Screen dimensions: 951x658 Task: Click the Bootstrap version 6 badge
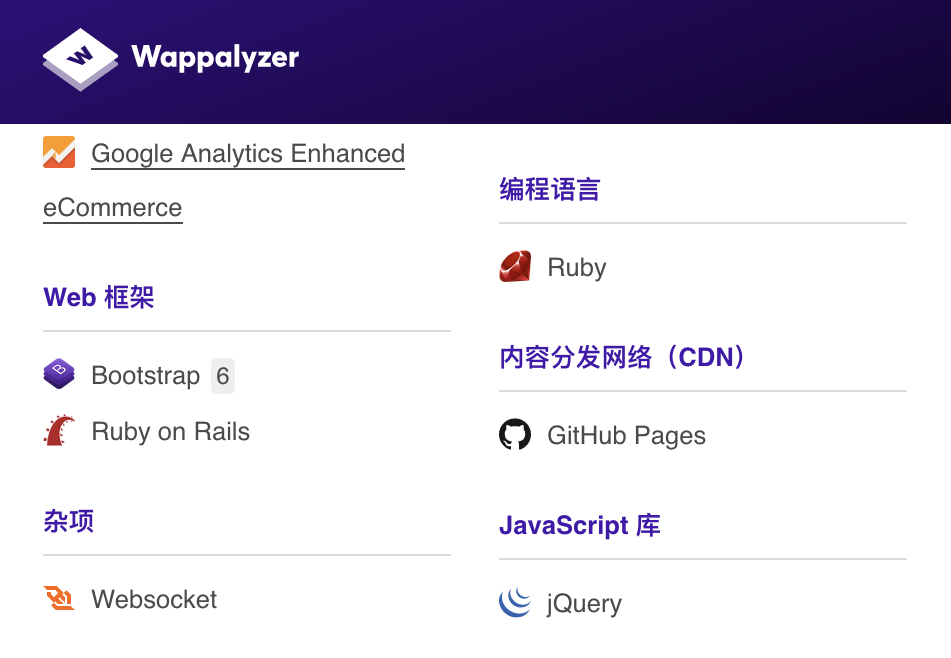point(223,376)
